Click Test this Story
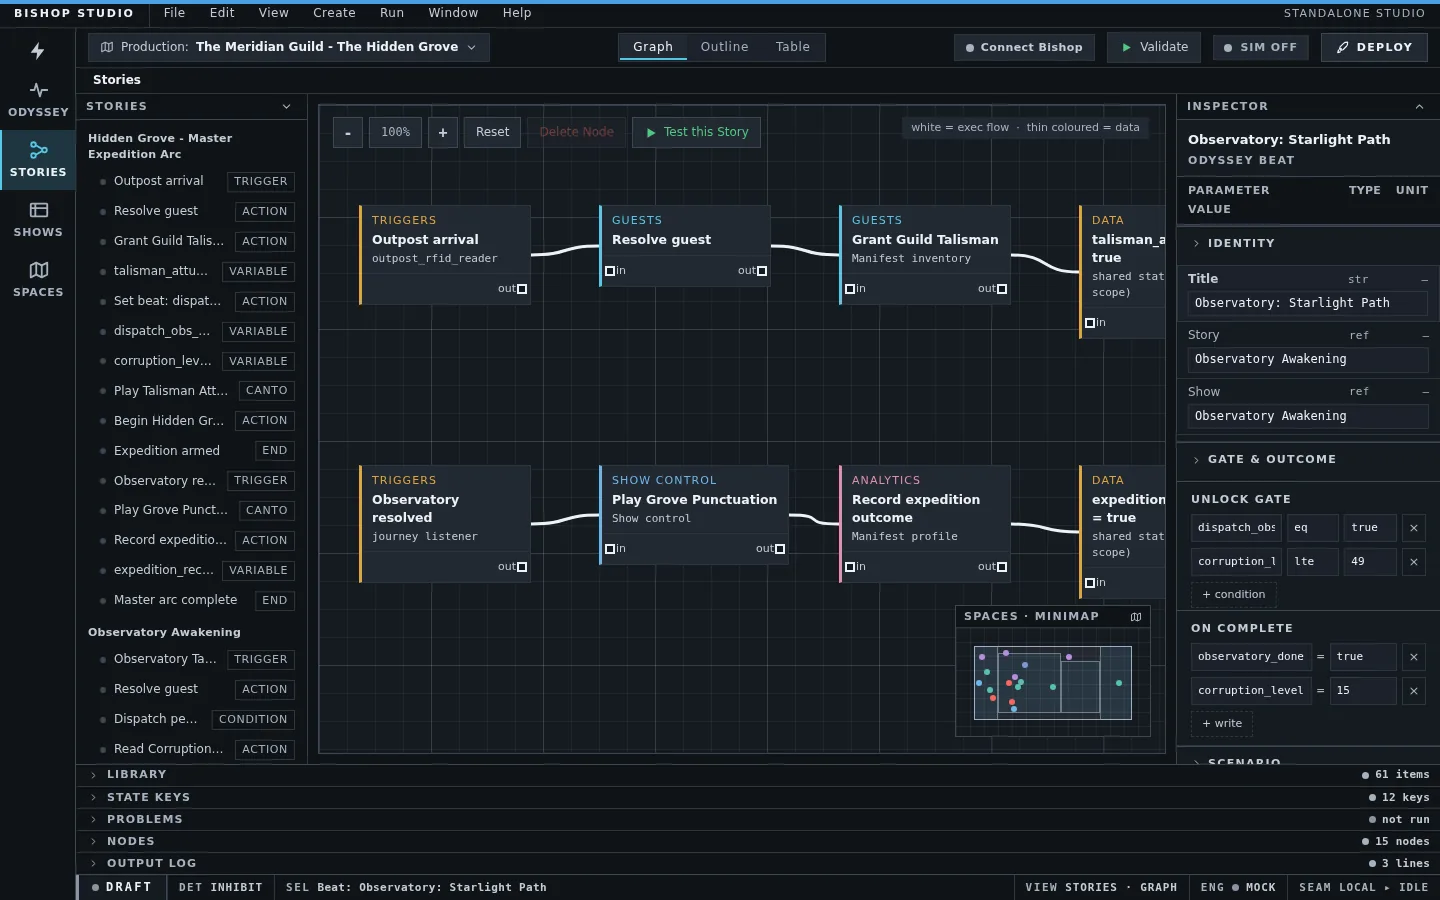1440x900 pixels. tap(696, 132)
